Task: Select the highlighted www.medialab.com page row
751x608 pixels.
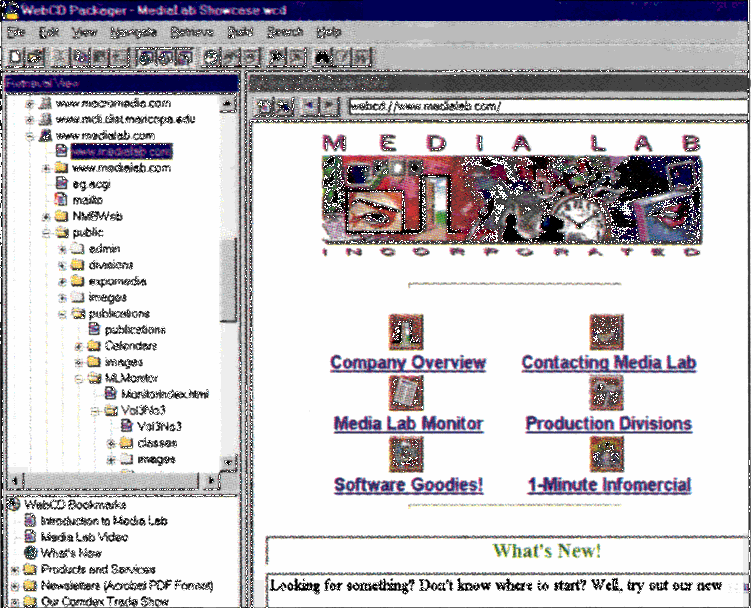Action: coord(121,151)
